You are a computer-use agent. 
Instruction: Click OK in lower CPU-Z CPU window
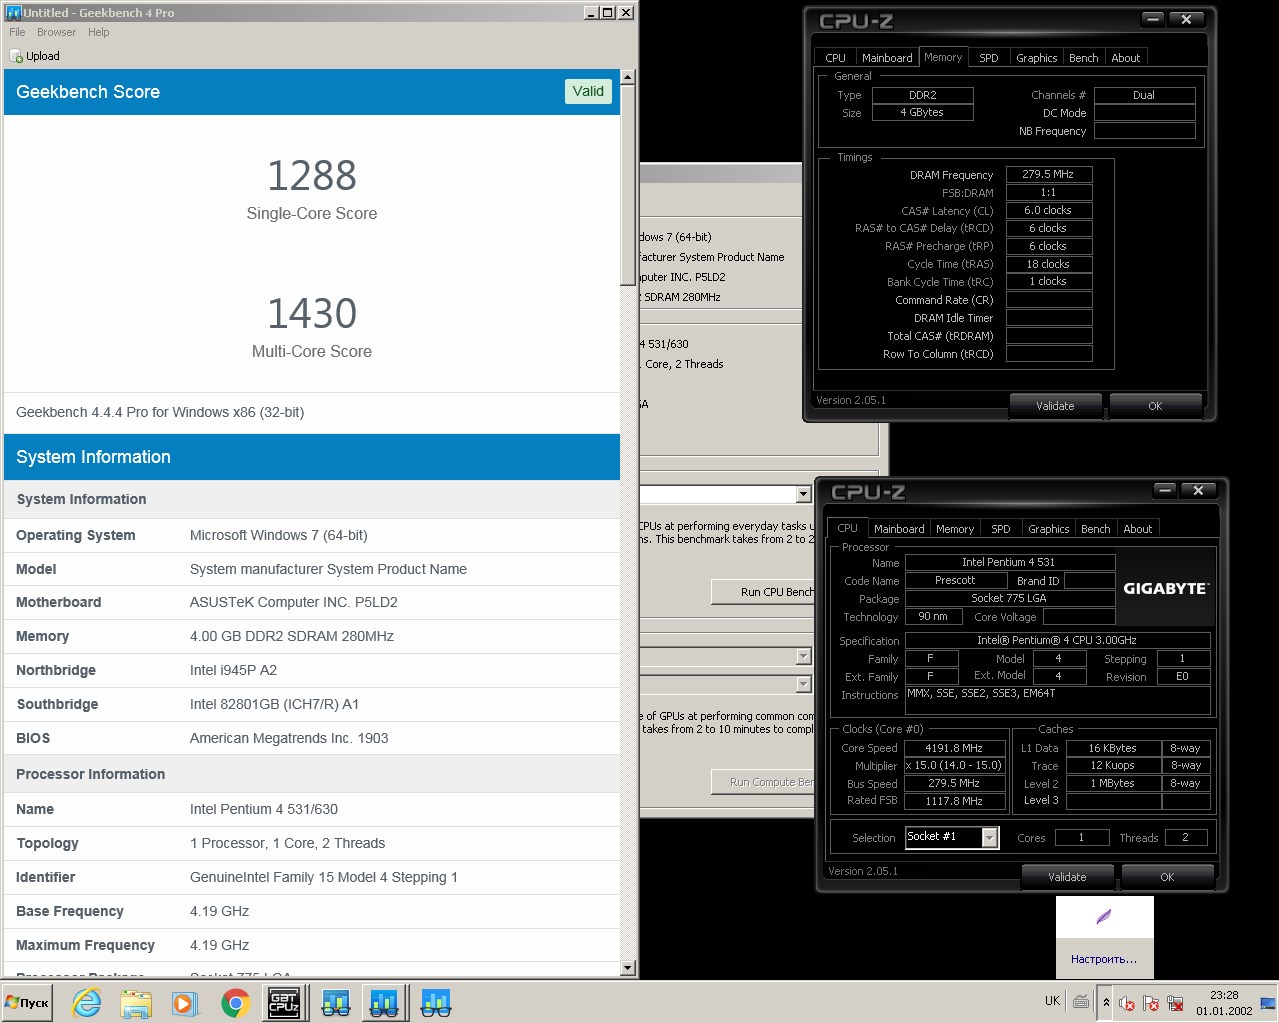tap(1167, 877)
